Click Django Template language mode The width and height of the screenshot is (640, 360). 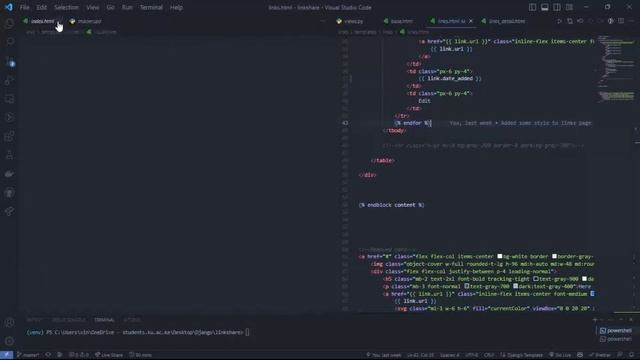point(521,355)
